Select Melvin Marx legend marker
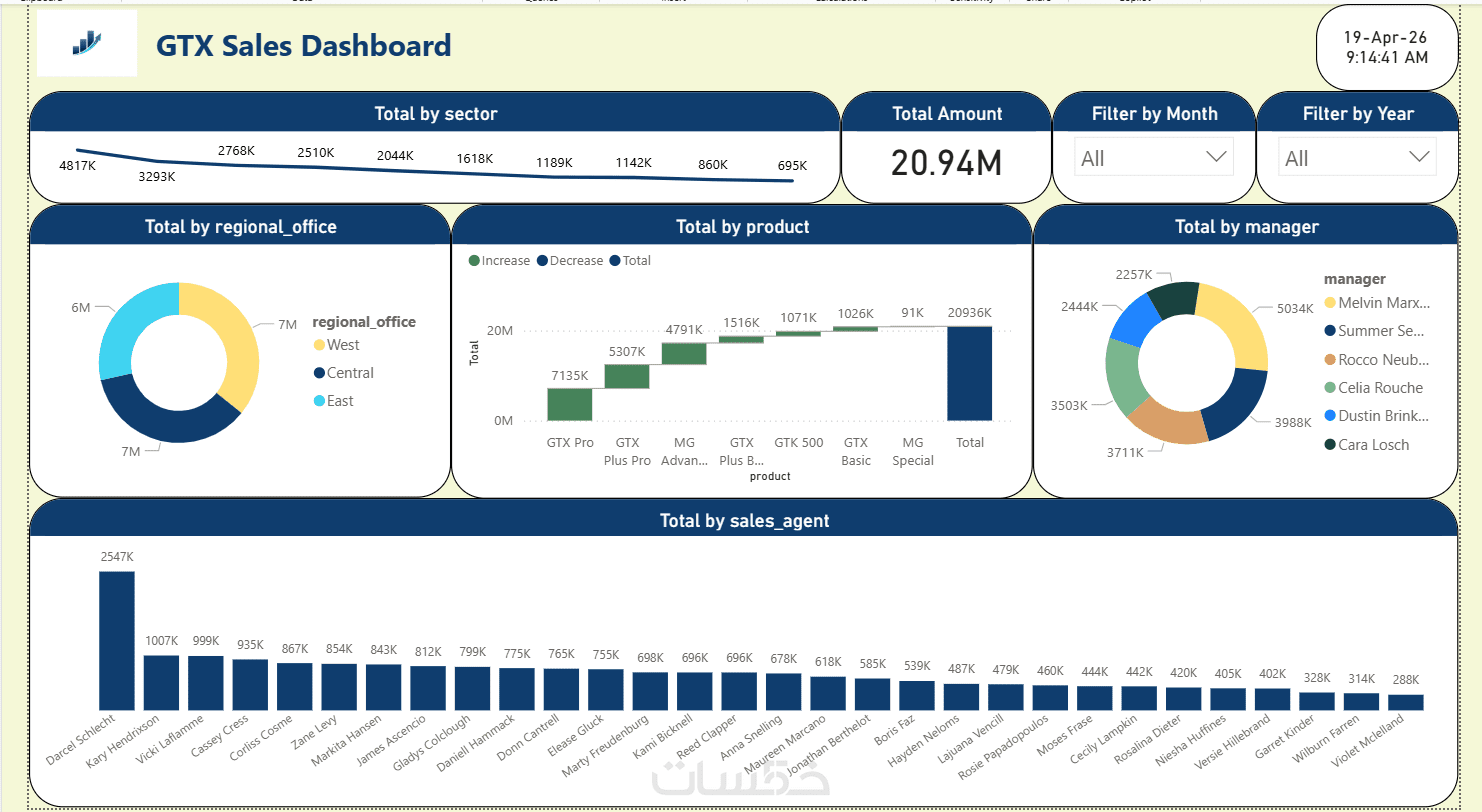 (x=1330, y=303)
